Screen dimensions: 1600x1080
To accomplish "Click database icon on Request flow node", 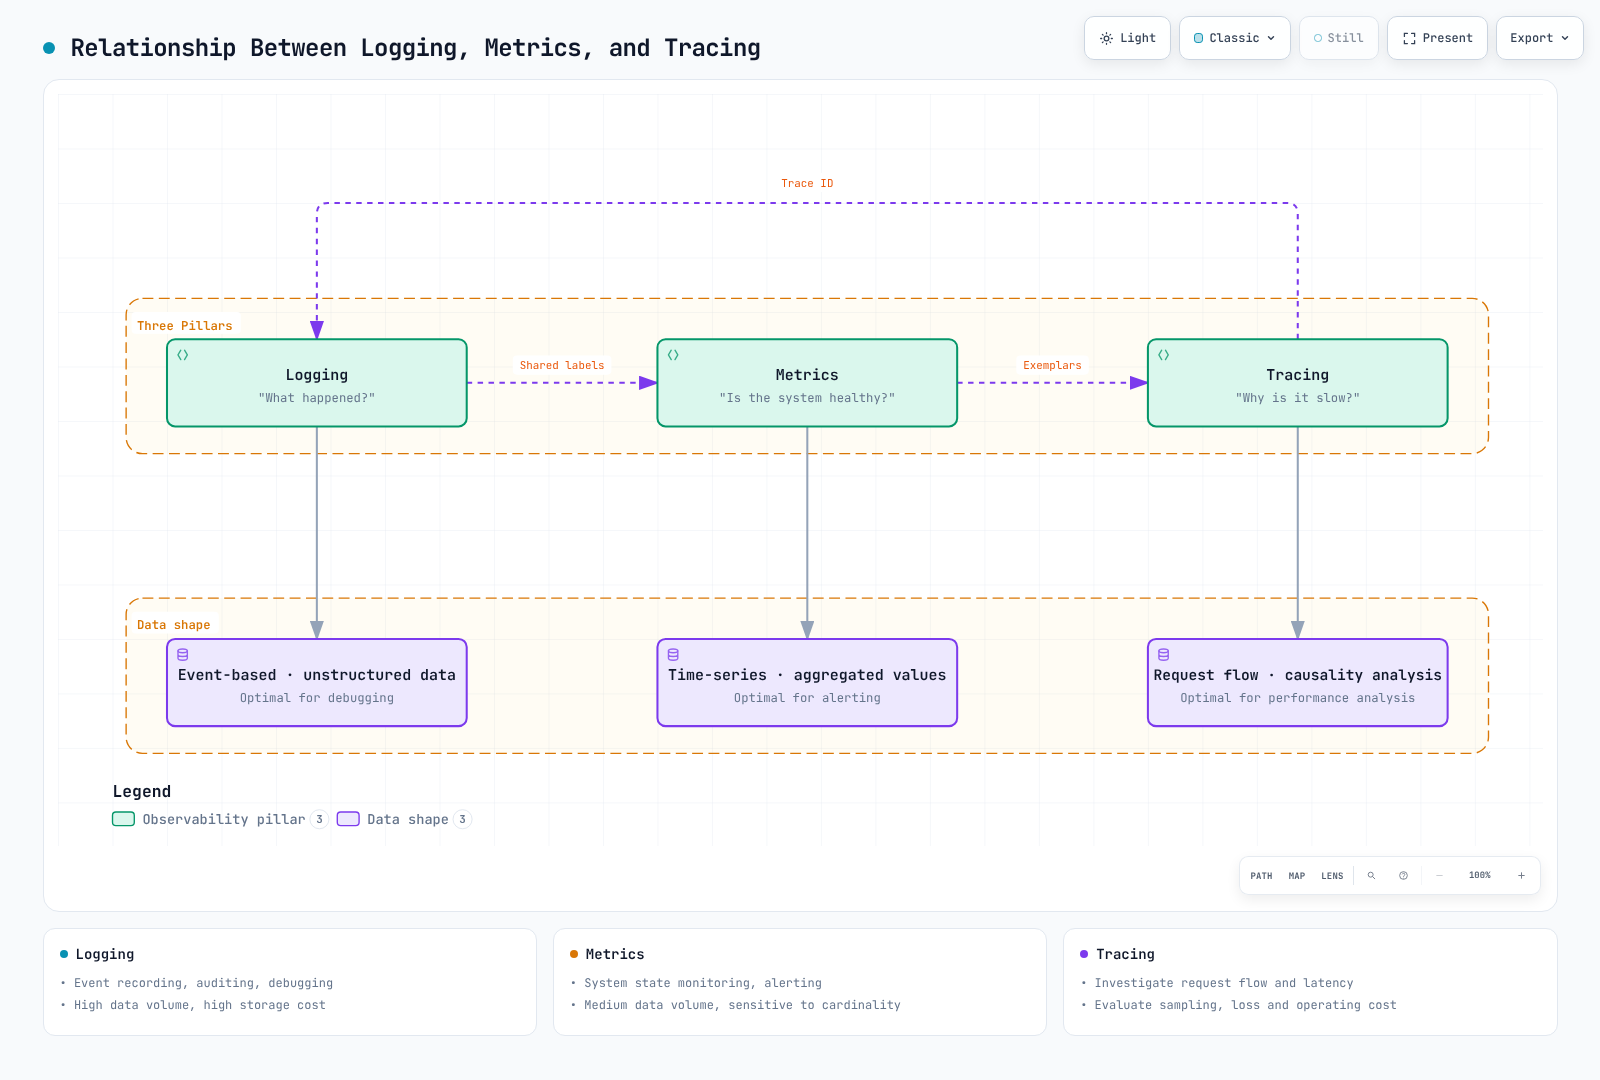I will pyautogui.click(x=1163, y=655).
